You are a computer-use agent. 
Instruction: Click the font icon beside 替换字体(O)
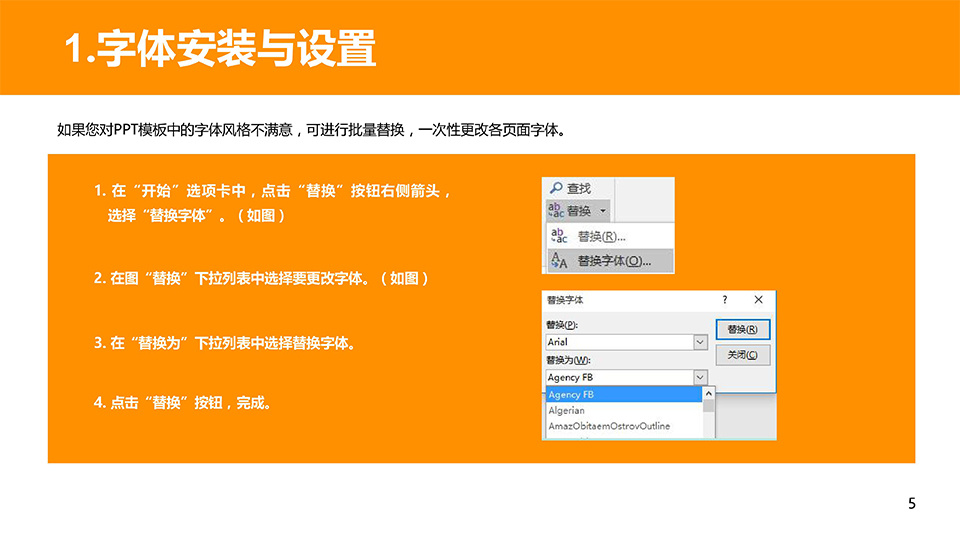pyautogui.click(x=560, y=261)
